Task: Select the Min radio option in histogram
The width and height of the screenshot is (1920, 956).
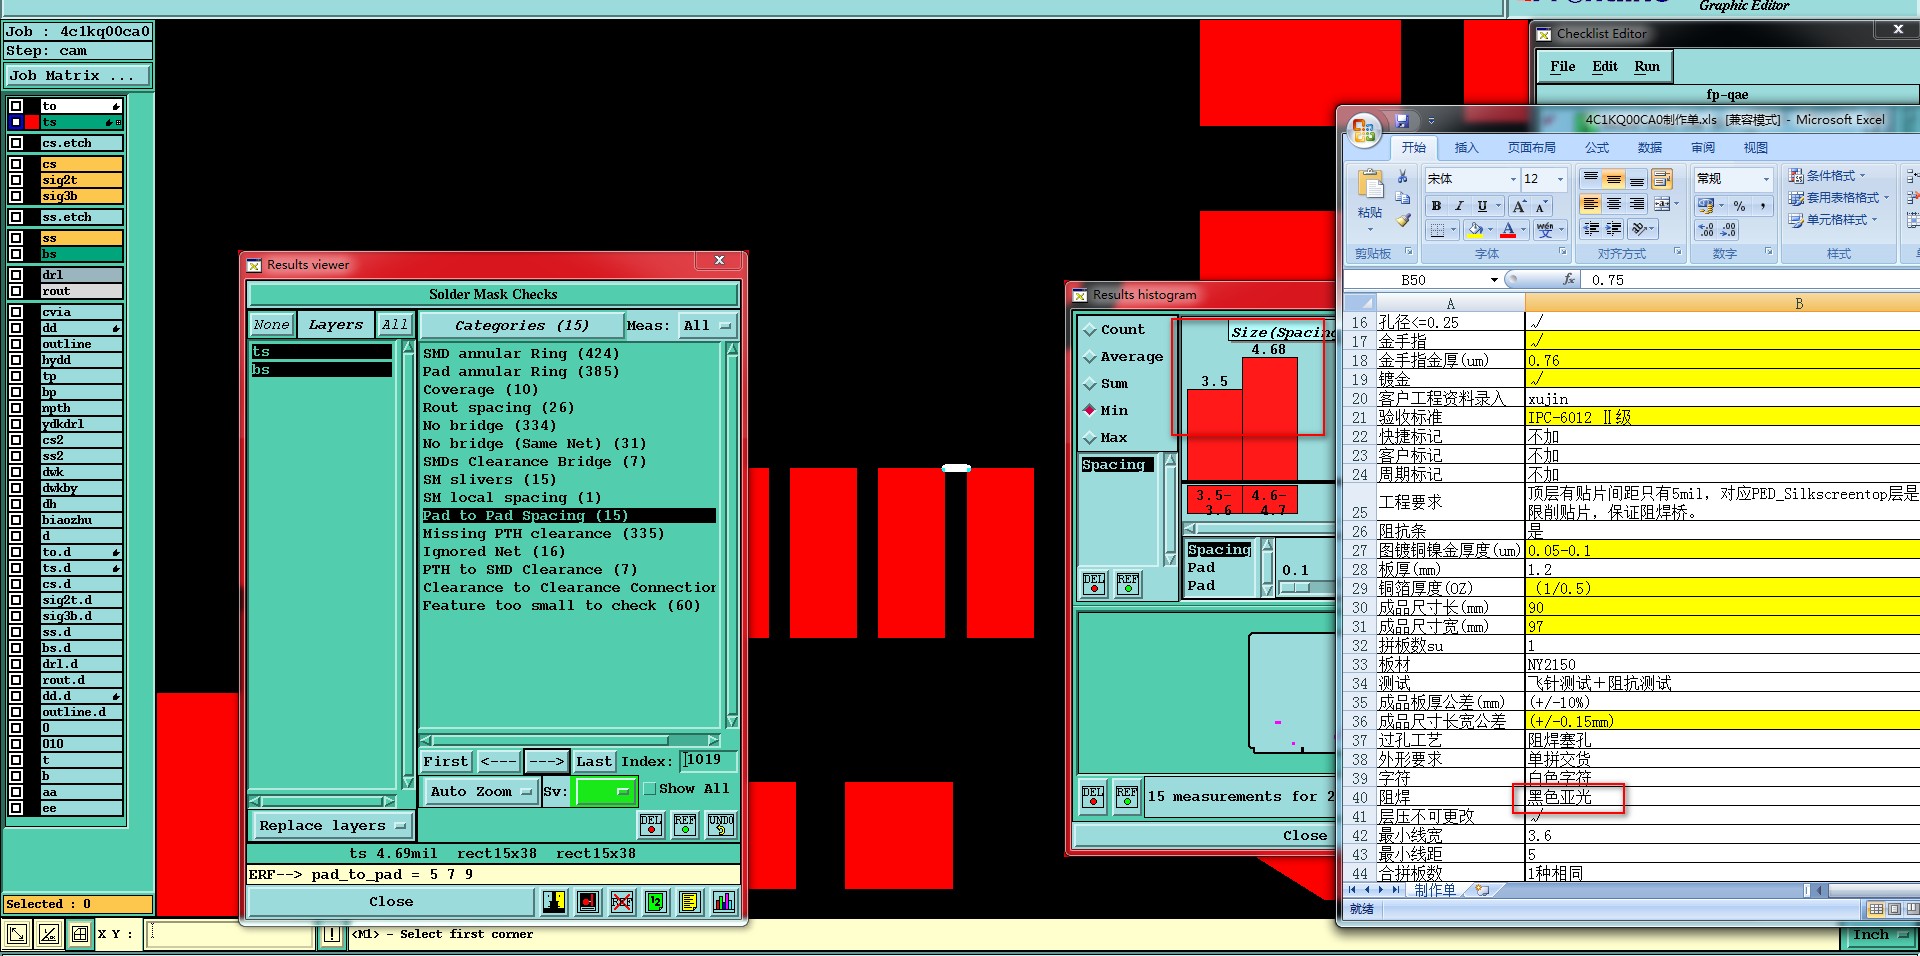Action: [1090, 411]
